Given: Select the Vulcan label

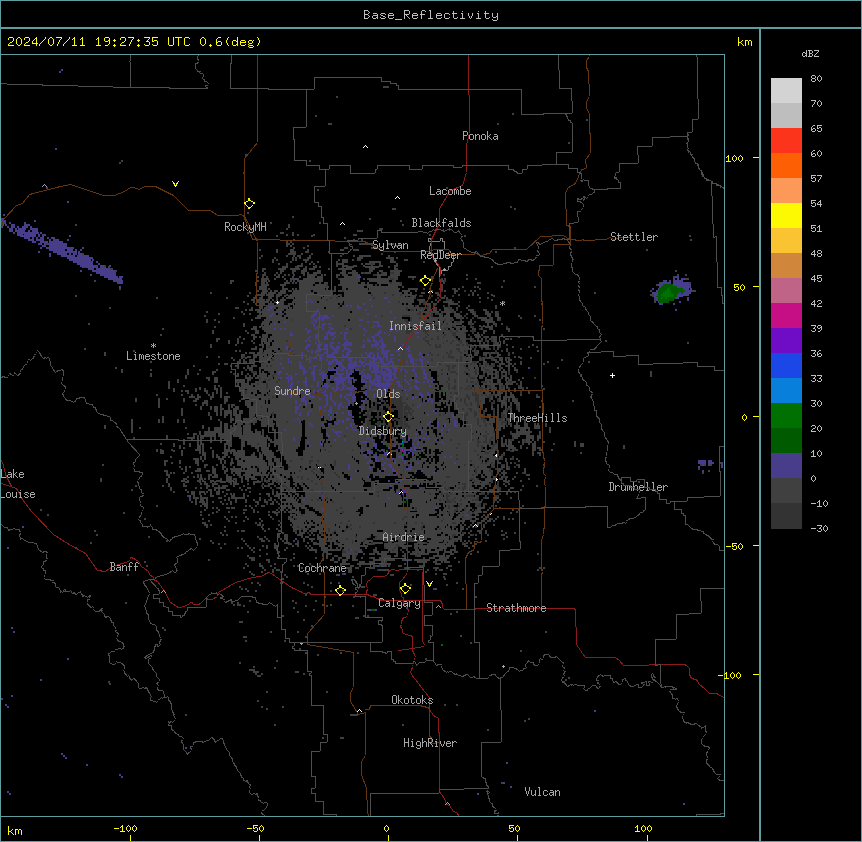Looking at the screenshot, I should tap(543, 792).
